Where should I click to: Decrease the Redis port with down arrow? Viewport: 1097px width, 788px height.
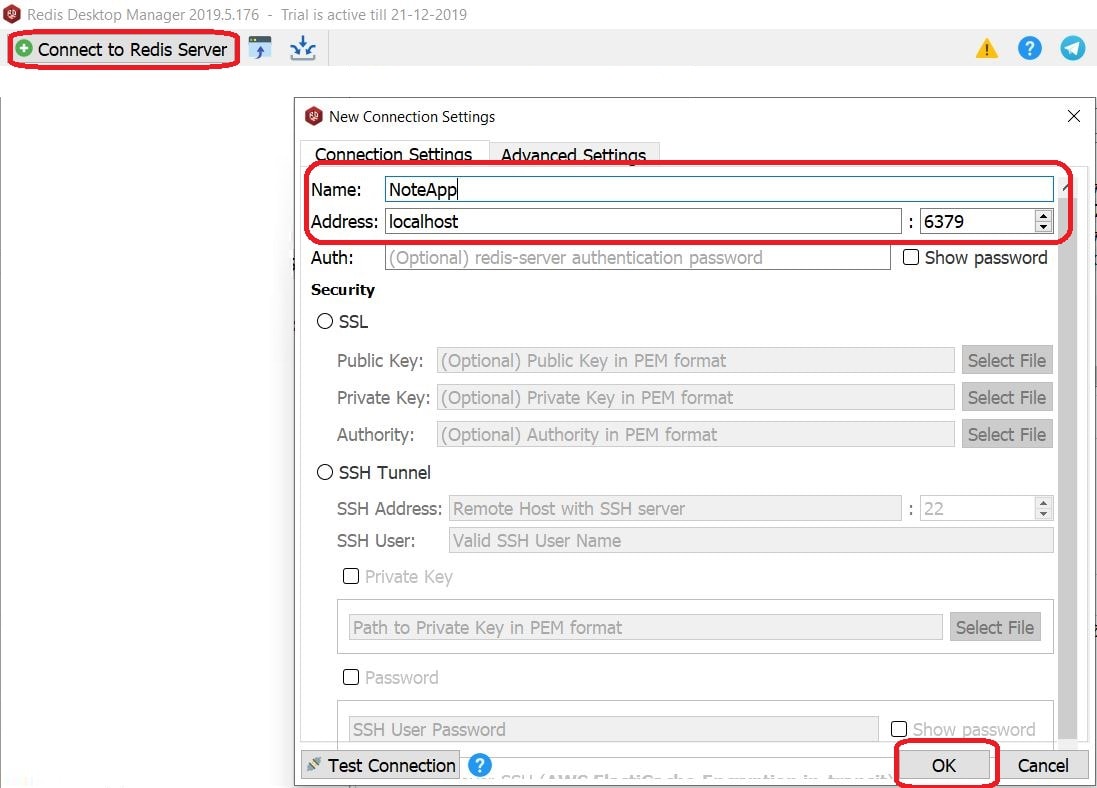[x=1043, y=227]
